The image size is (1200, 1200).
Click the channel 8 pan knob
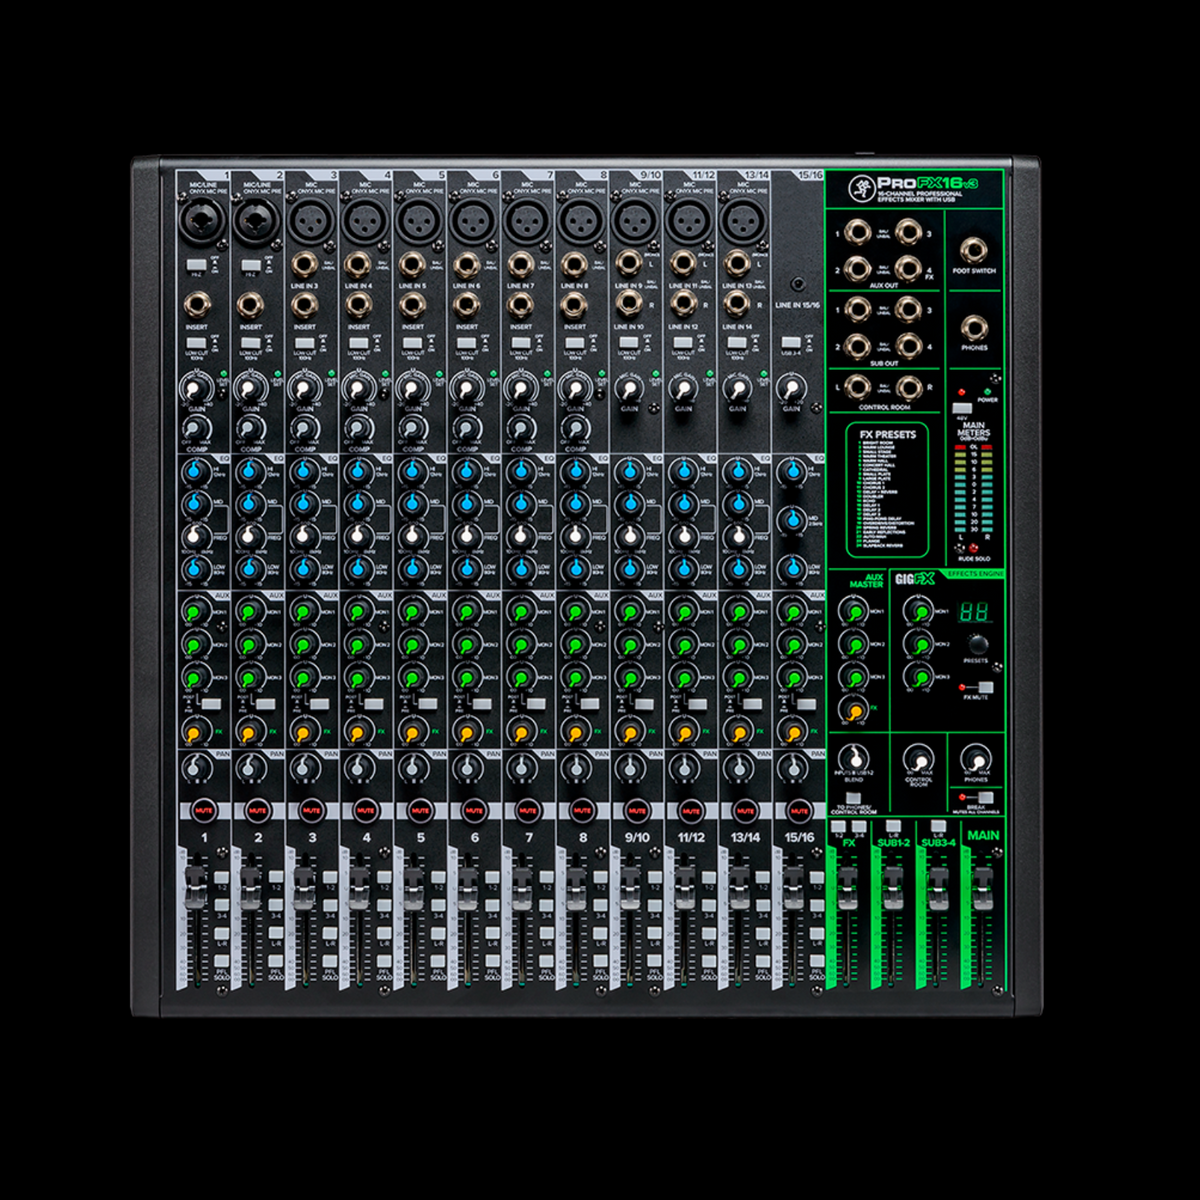point(574,768)
